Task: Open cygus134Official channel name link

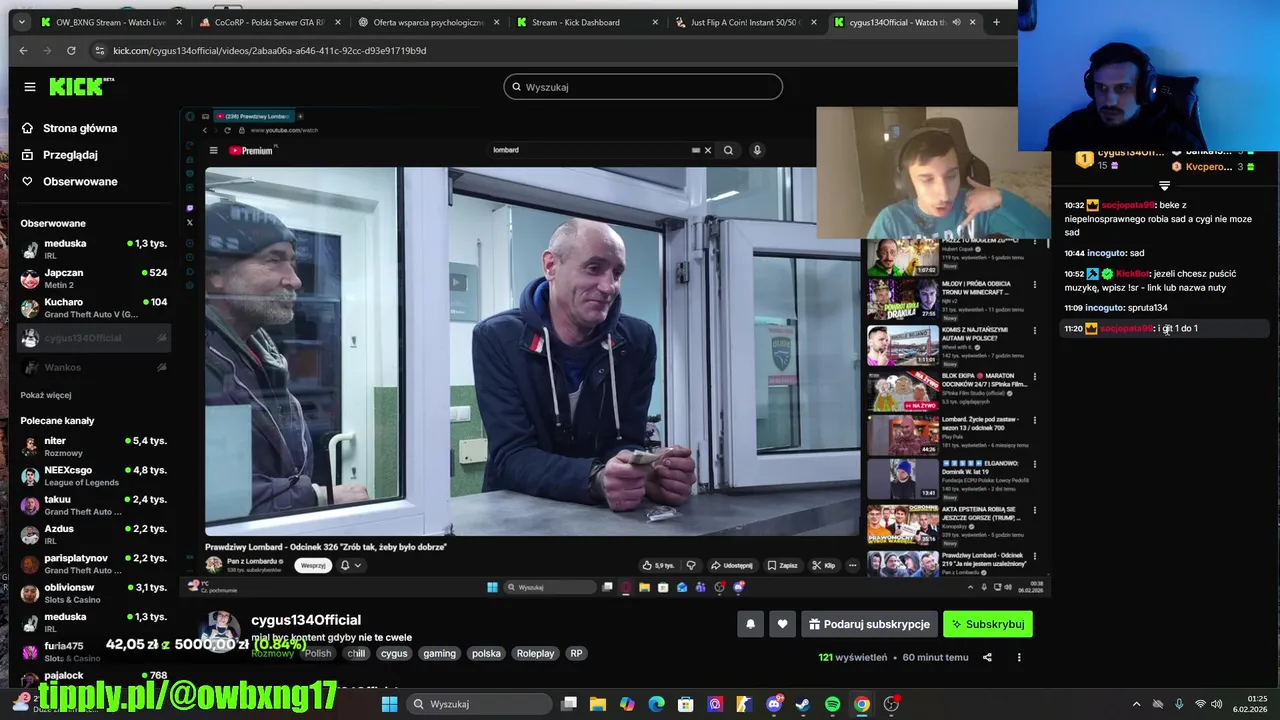Action: click(x=306, y=620)
